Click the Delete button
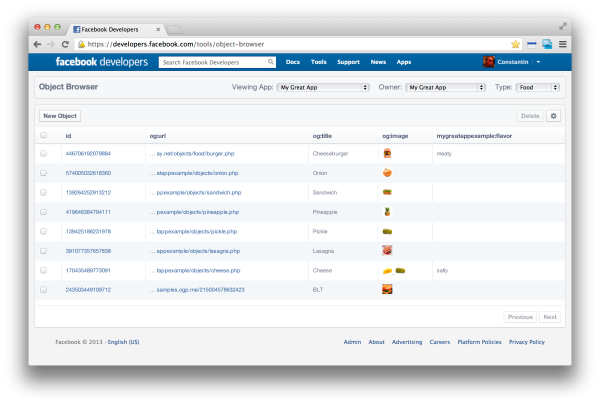Viewport: 600px width, 401px height. click(530, 116)
